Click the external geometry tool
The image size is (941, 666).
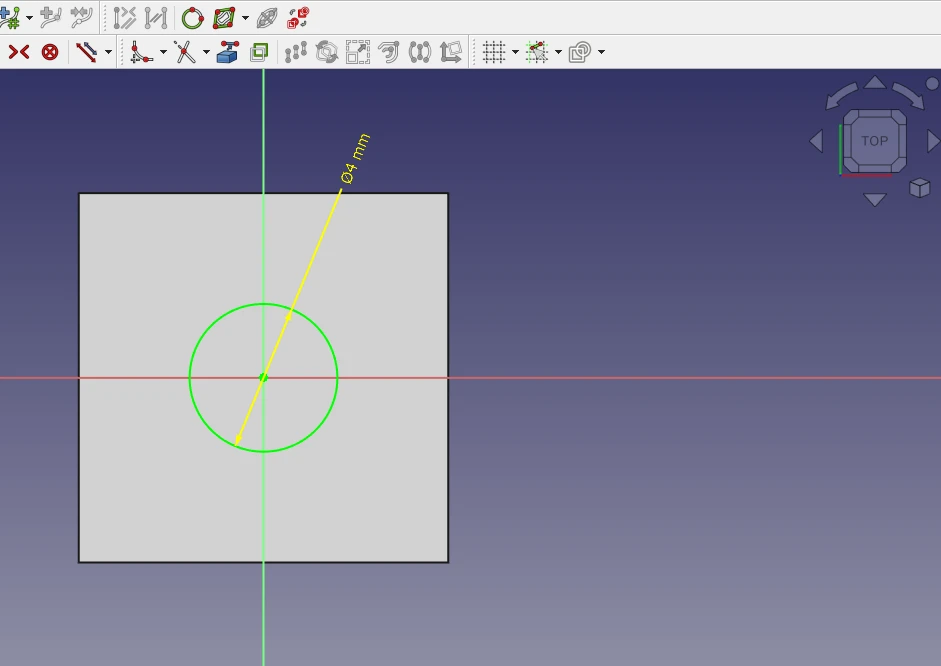pyautogui.click(x=228, y=52)
